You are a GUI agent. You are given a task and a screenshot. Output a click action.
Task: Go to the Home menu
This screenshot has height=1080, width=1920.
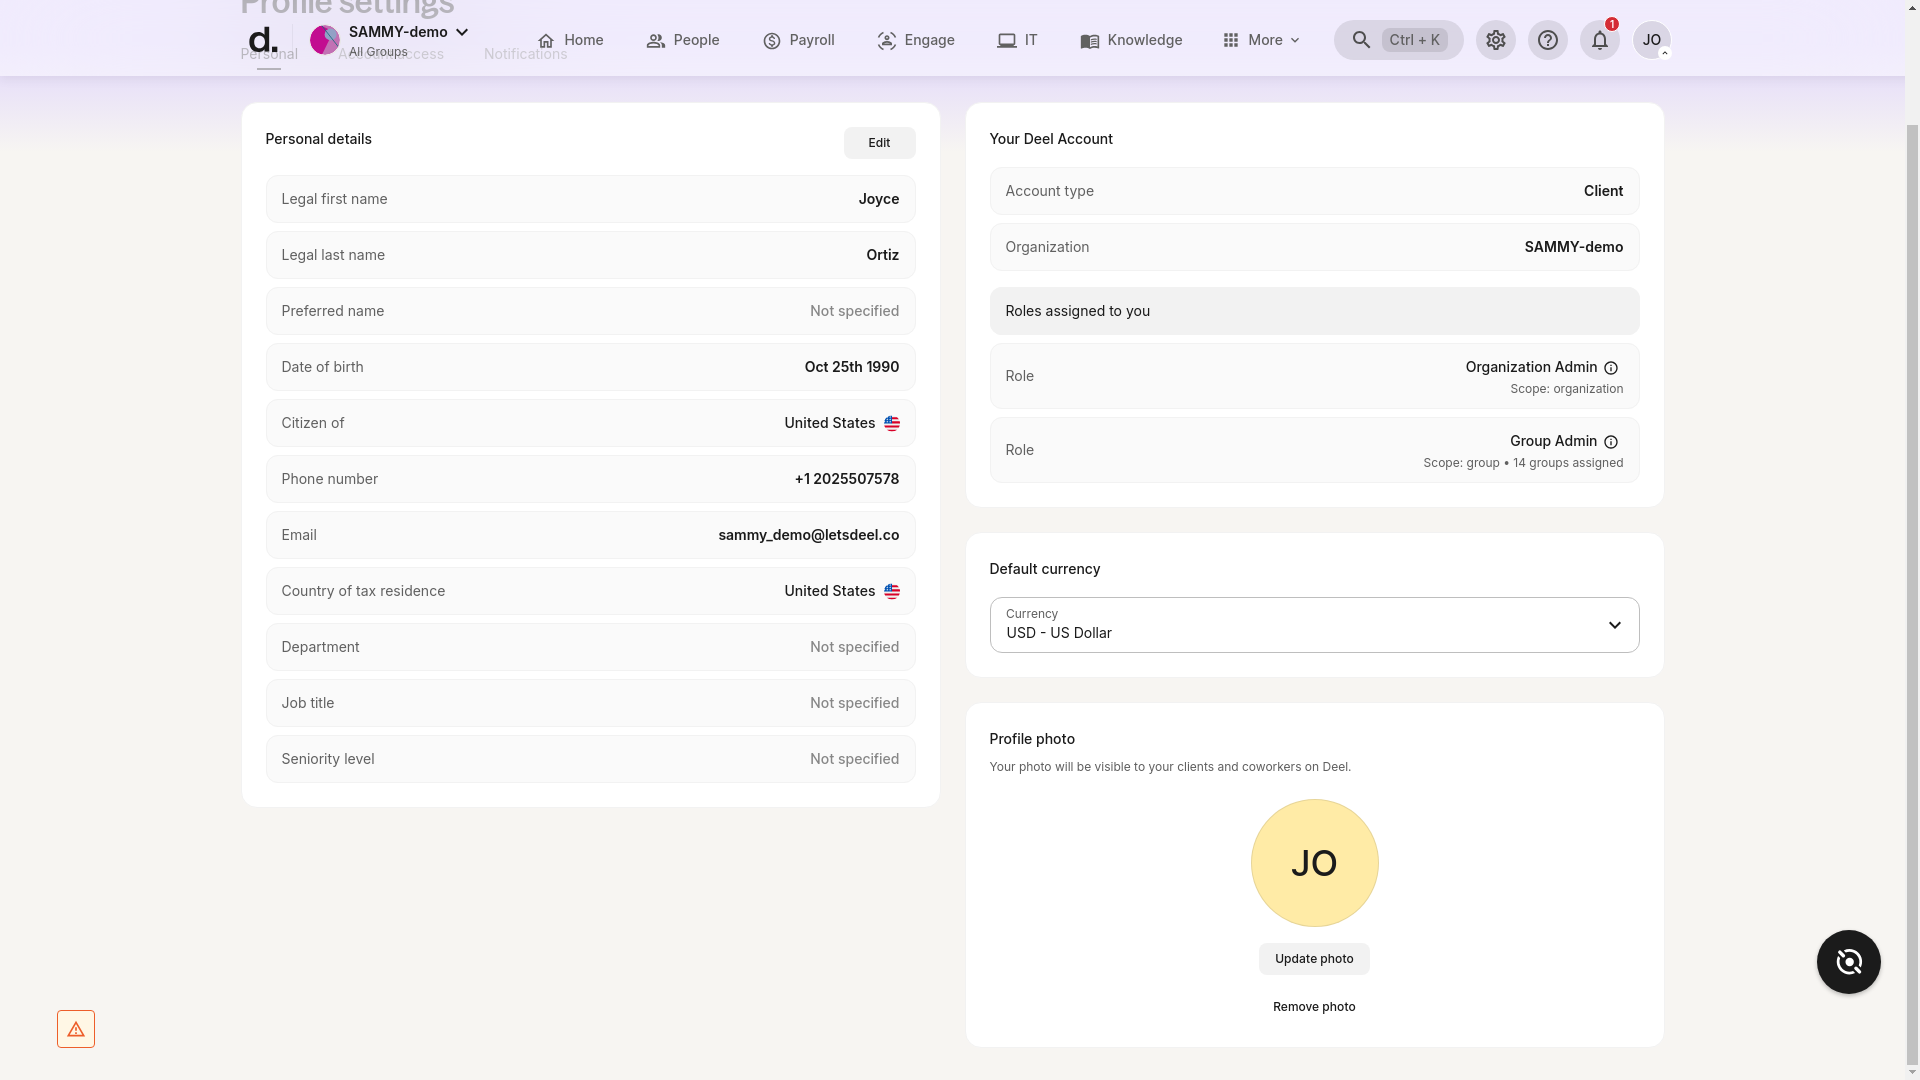[x=570, y=40]
